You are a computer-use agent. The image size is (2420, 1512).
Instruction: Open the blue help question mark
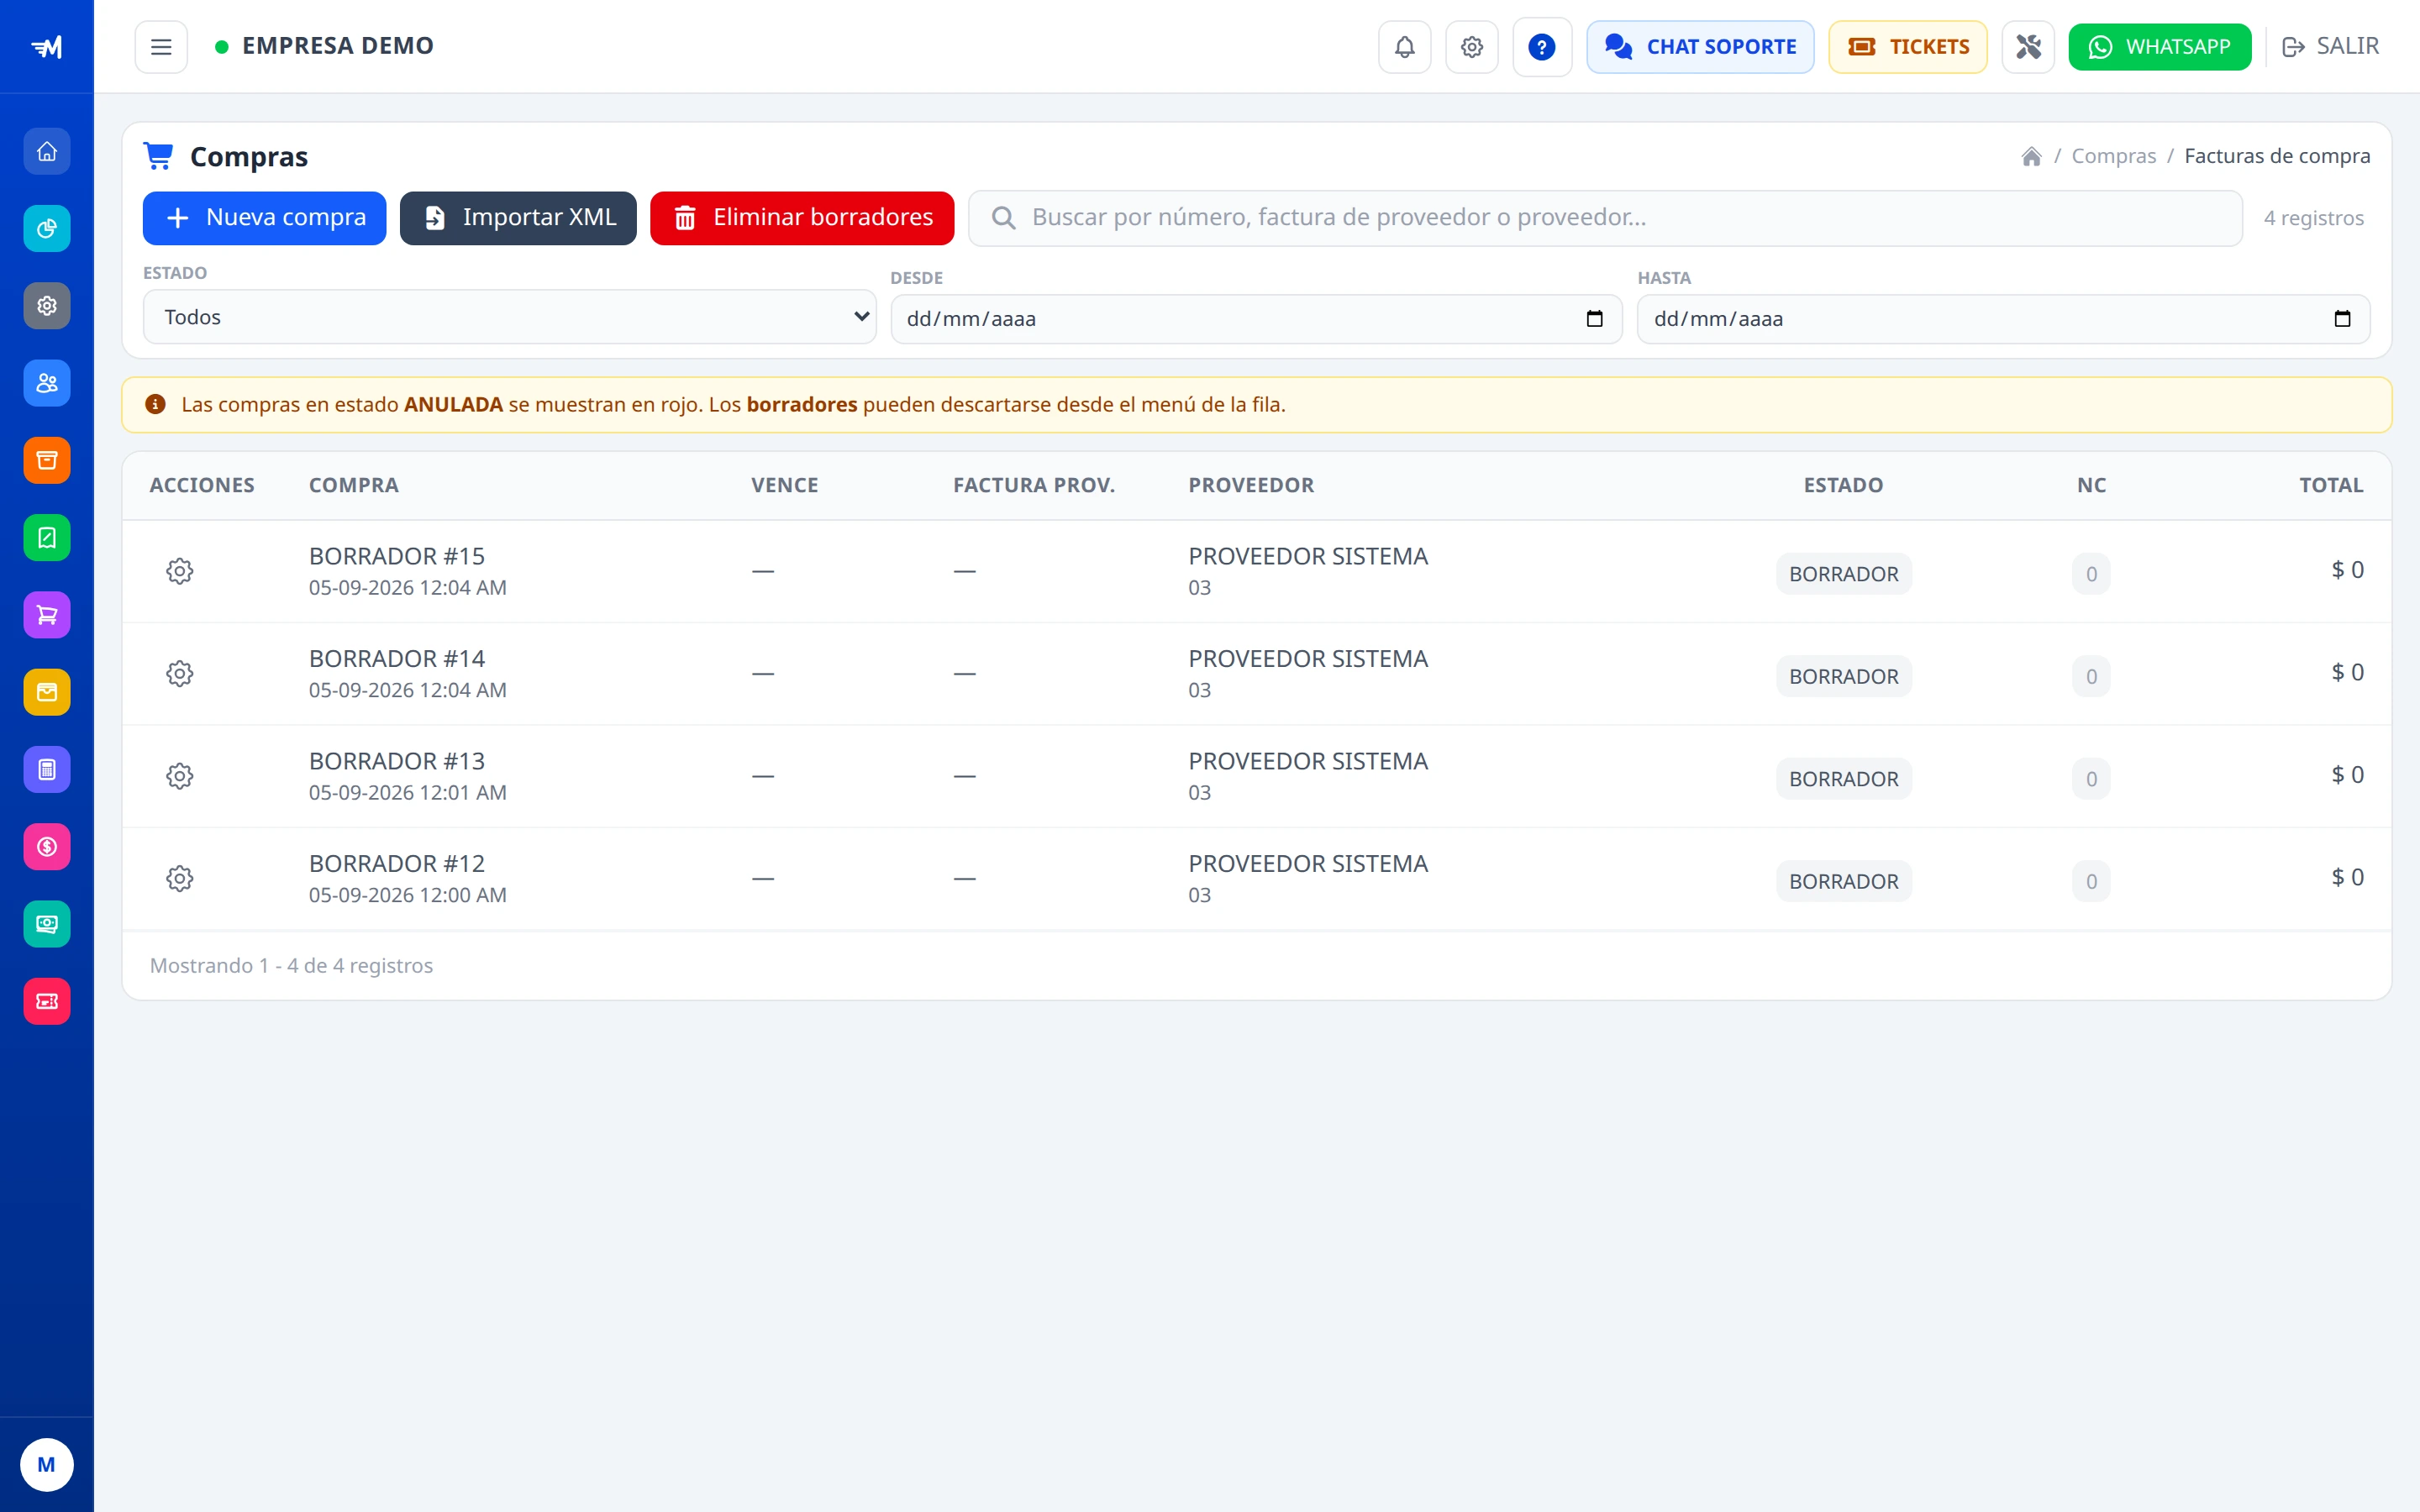point(1542,47)
